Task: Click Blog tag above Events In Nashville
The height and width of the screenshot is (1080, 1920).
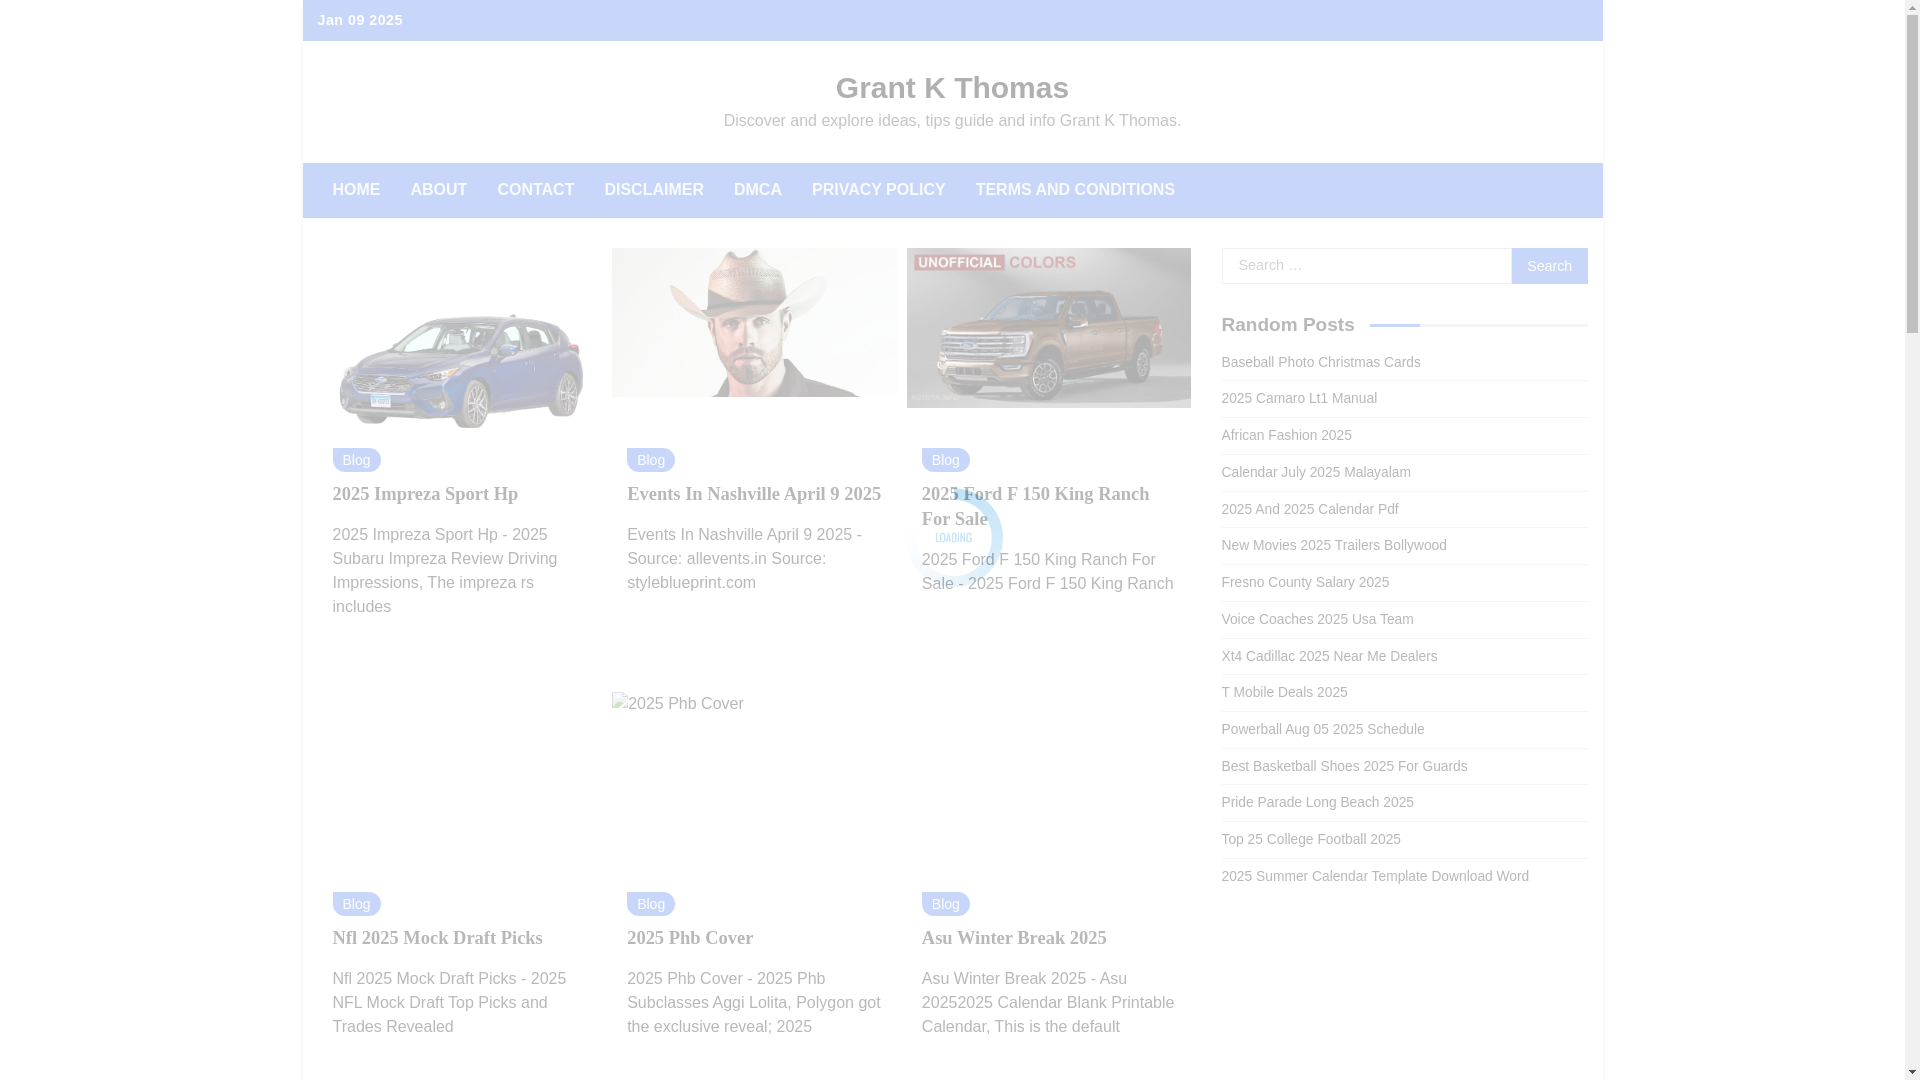Action: point(651,460)
